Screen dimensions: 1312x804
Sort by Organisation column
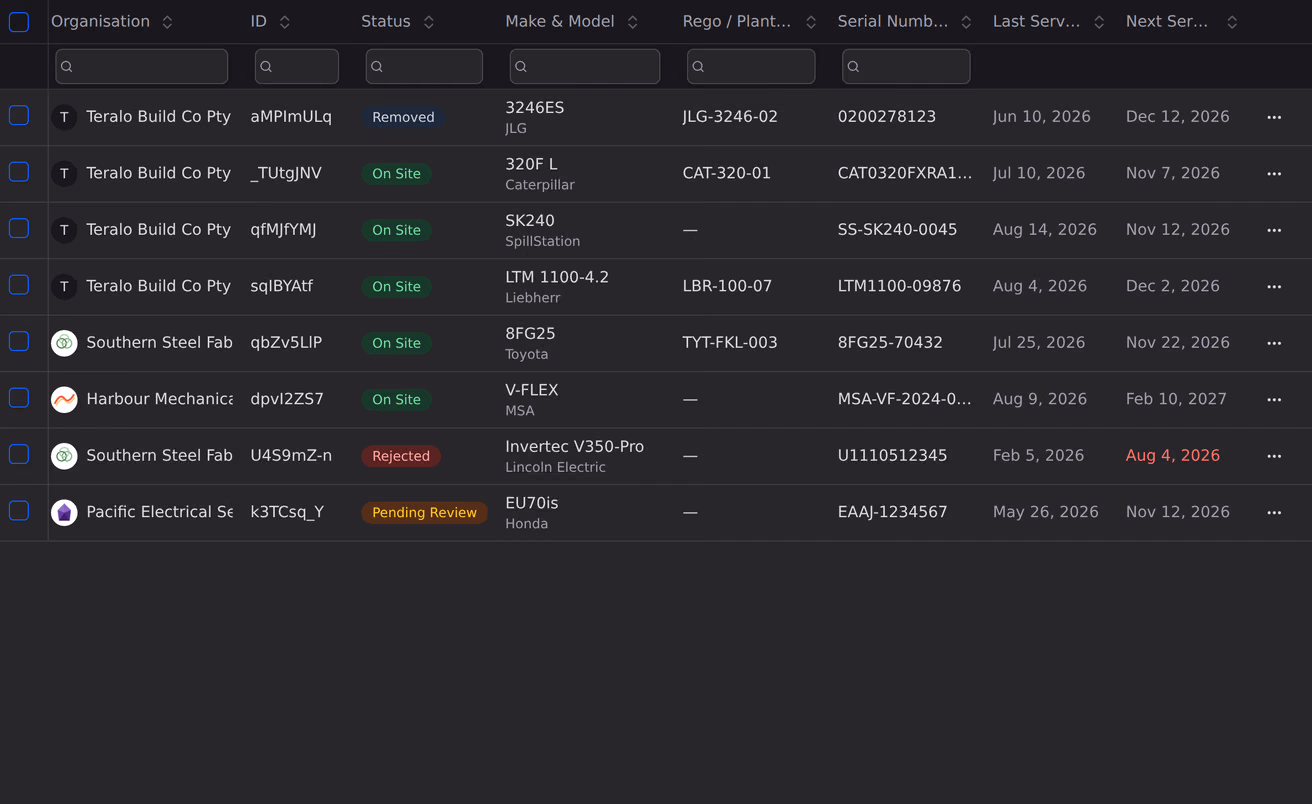[x=167, y=22]
